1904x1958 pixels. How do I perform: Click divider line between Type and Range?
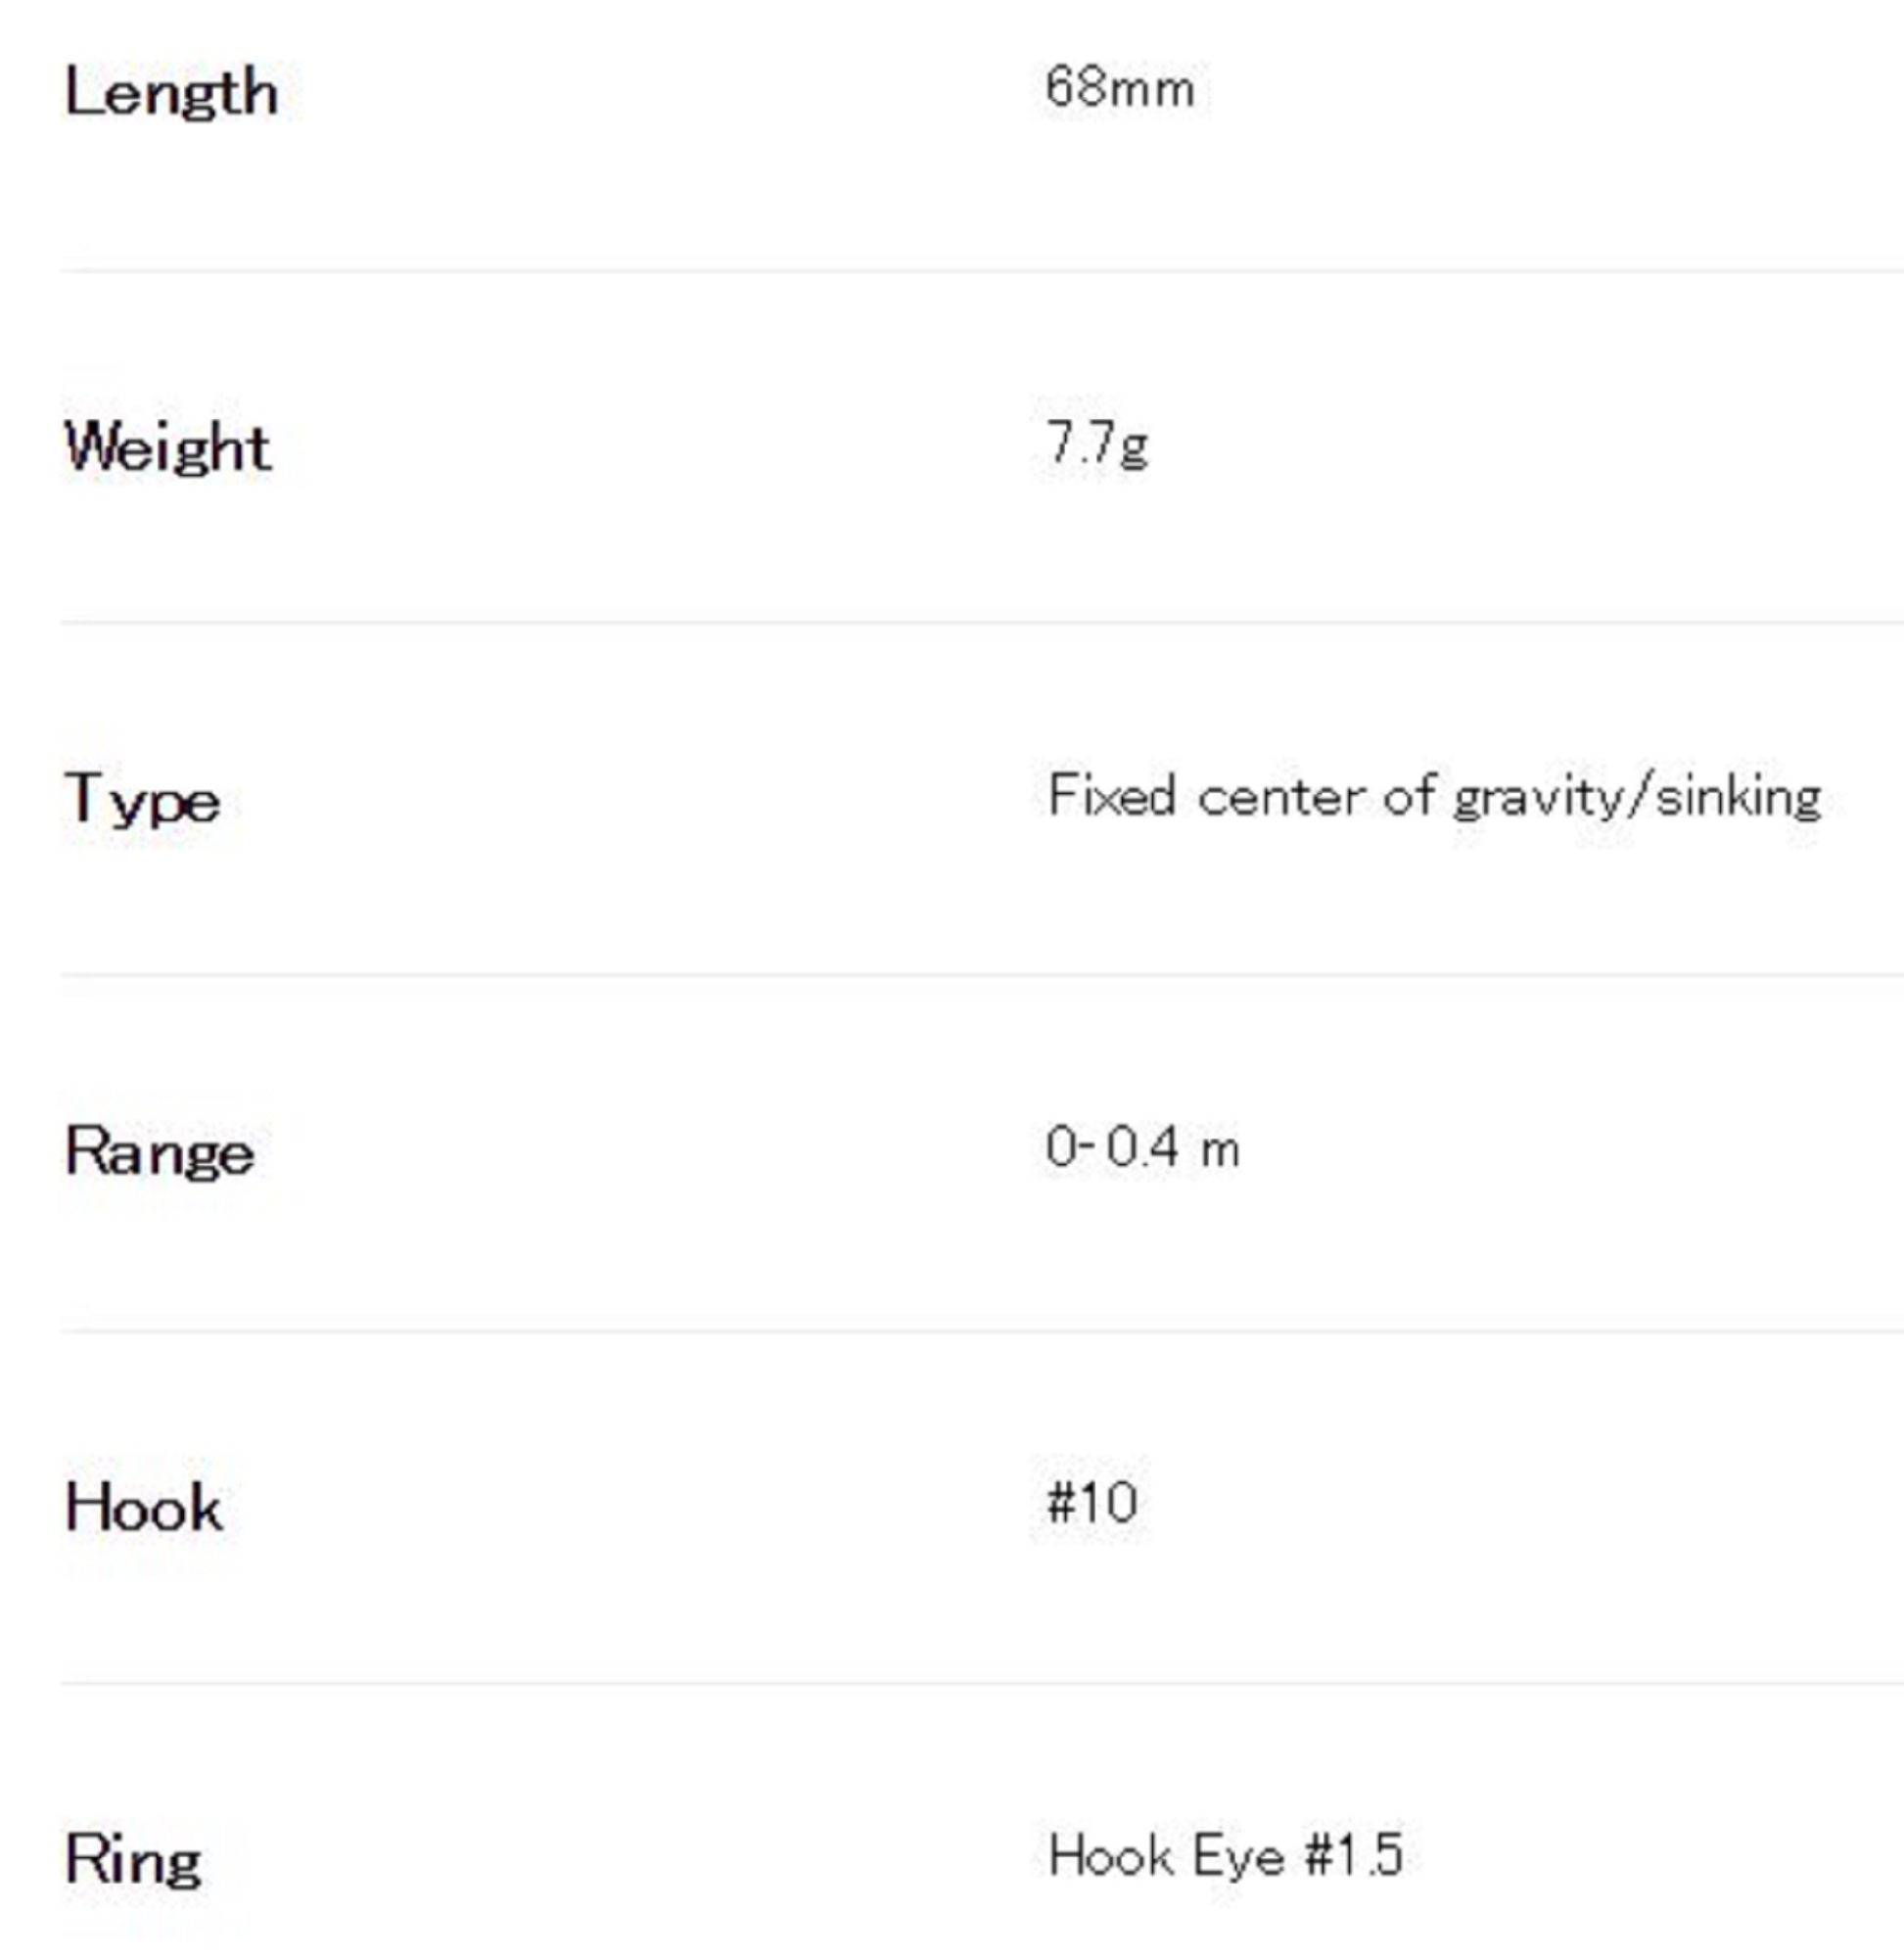[x=980, y=974]
